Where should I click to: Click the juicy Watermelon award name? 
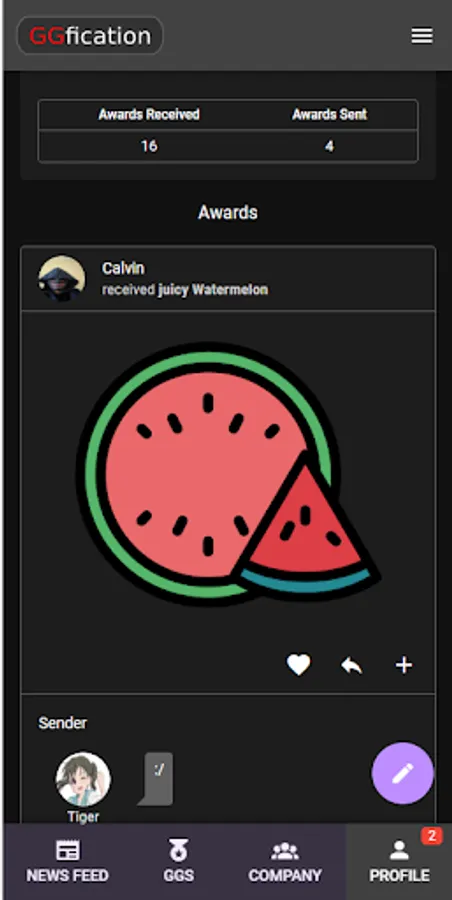pyautogui.click(x=213, y=290)
